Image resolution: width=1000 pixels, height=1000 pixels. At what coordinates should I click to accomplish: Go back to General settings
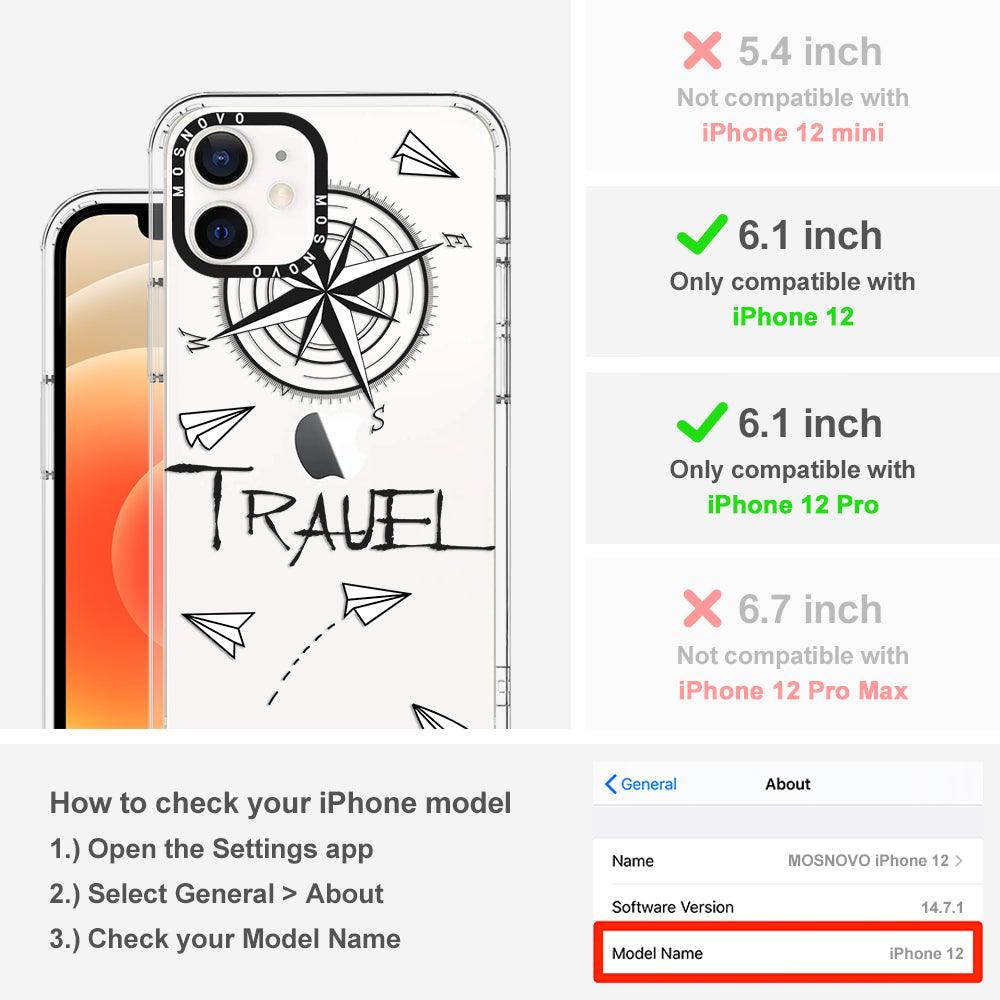pos(641,784)
